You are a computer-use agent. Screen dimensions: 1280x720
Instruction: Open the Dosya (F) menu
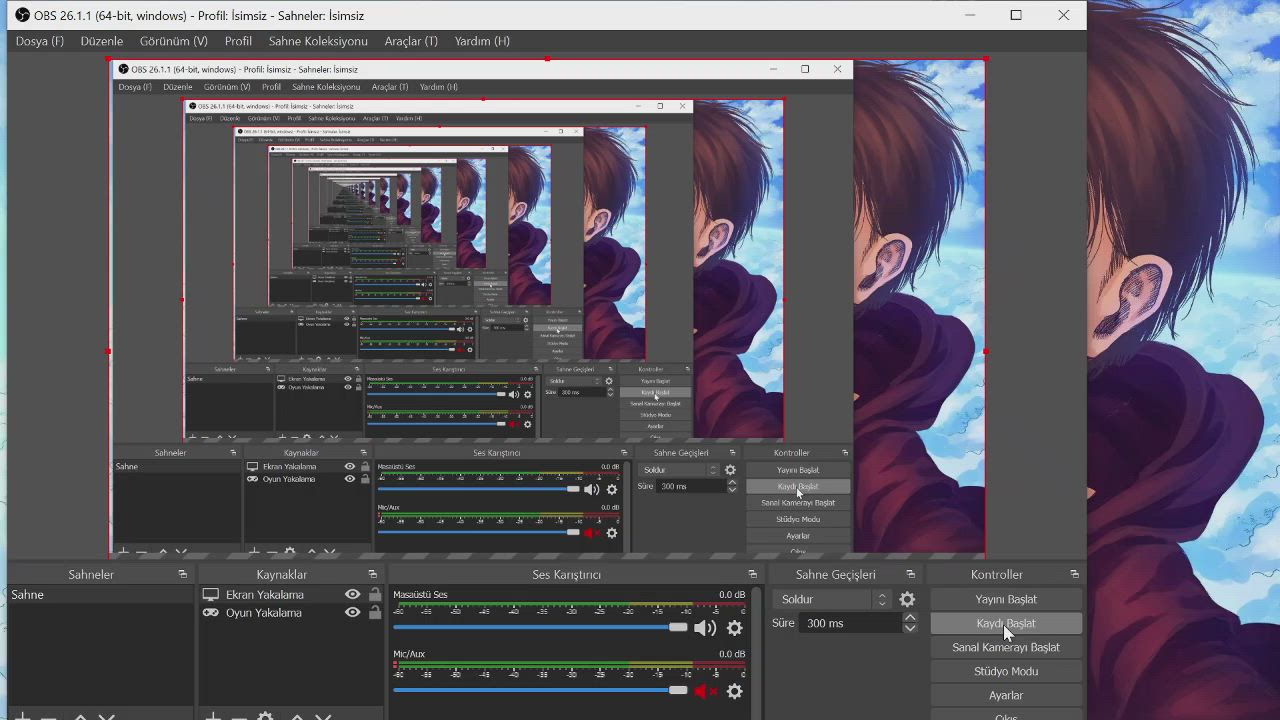tap(40, 41)
